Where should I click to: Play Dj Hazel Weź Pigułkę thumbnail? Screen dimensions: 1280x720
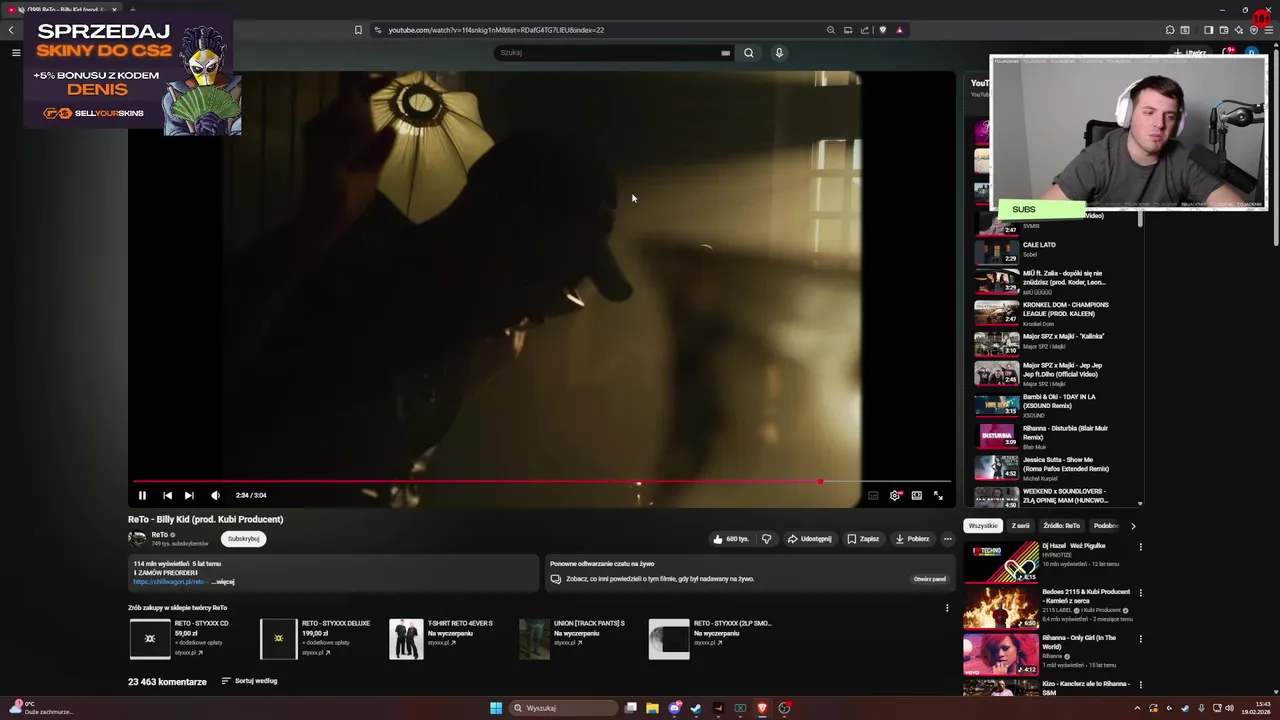(1001, 562)
